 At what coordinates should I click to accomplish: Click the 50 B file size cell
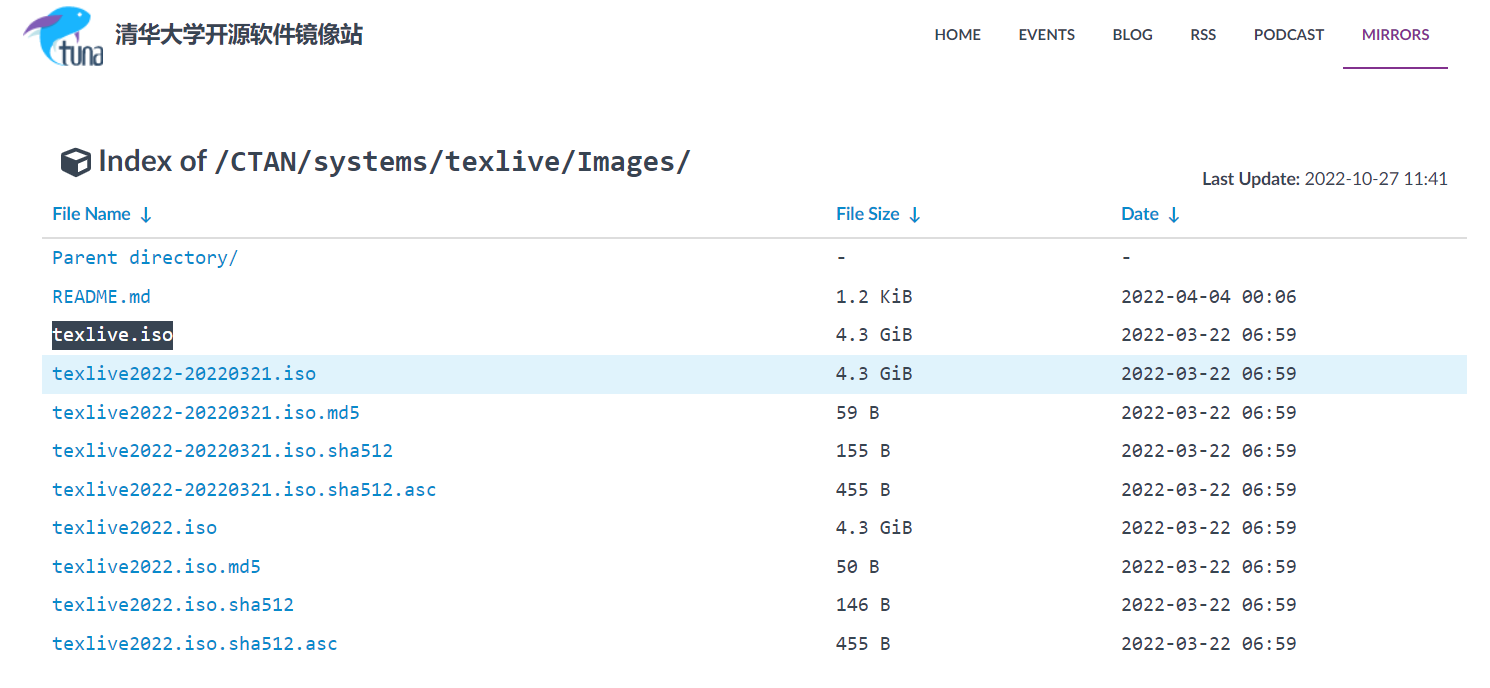(857, 567)
